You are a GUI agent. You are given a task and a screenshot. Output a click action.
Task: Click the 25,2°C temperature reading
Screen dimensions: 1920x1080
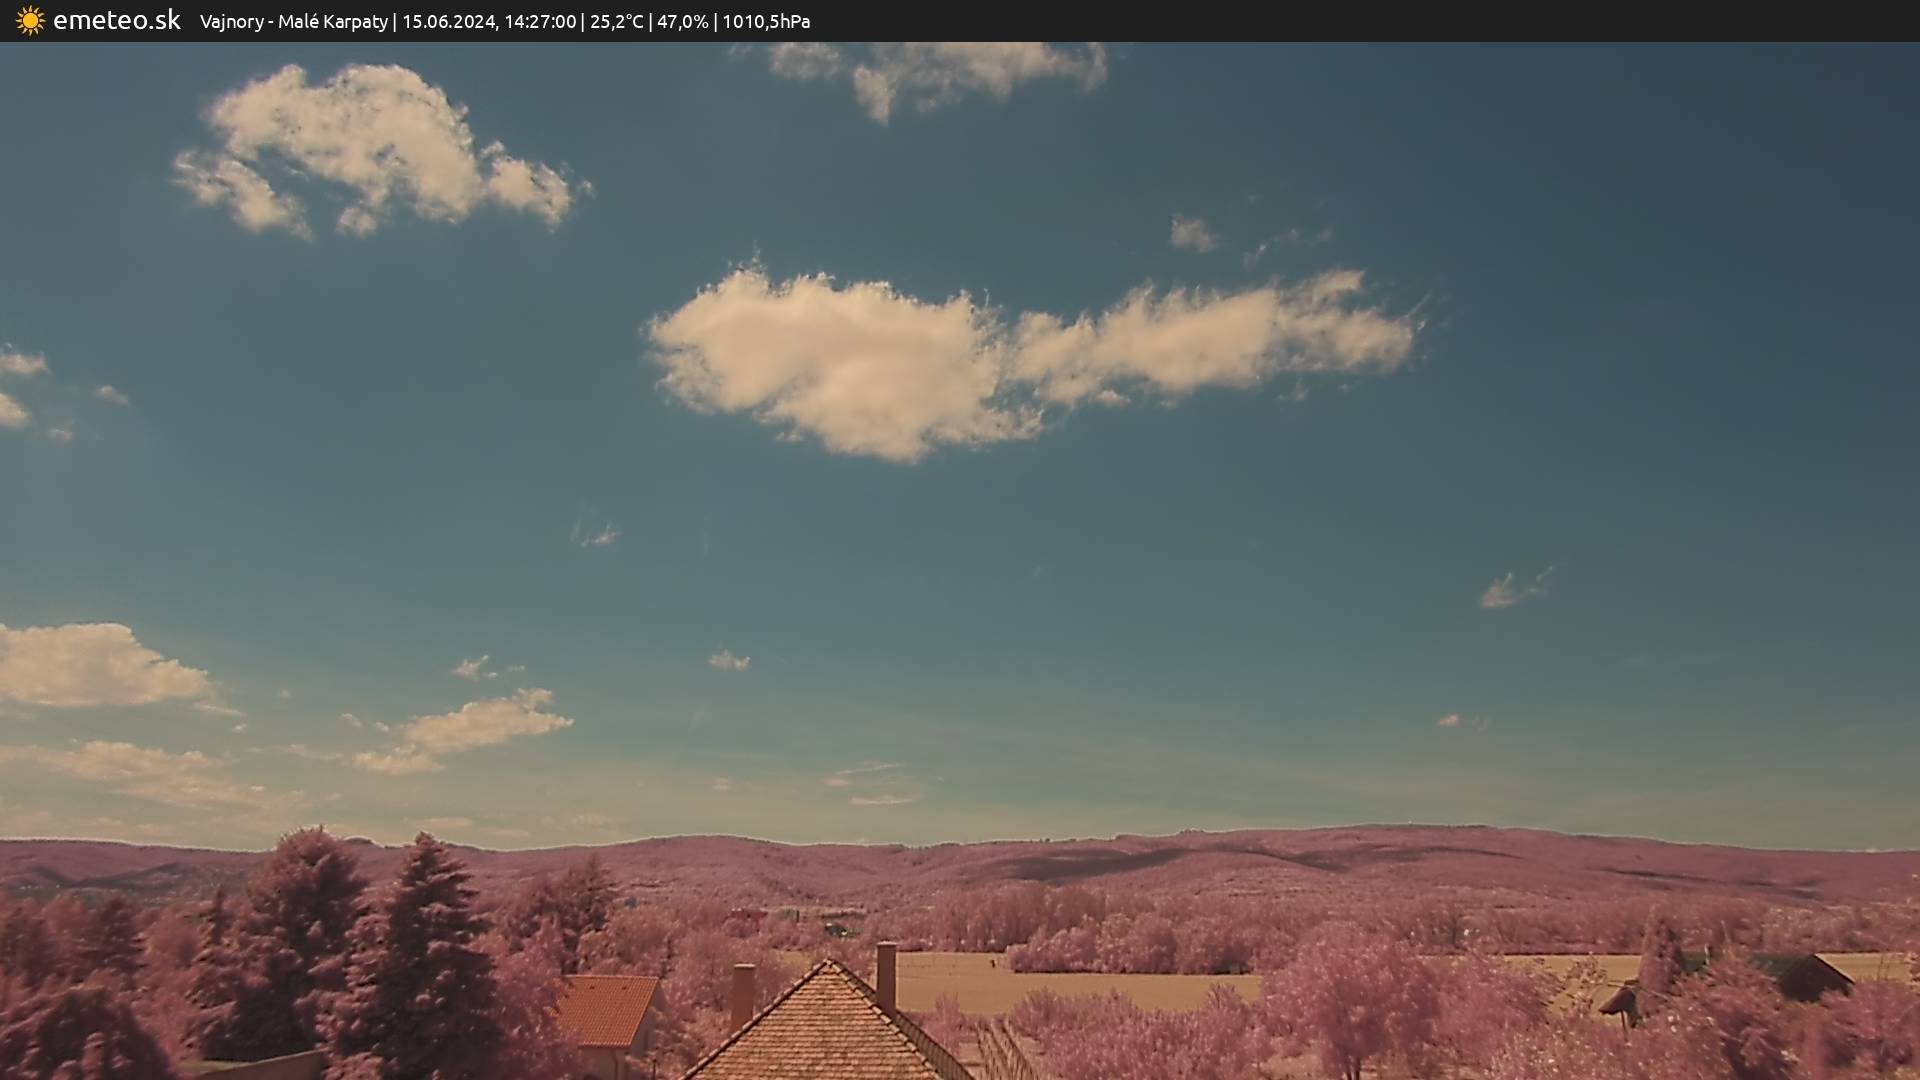click(616, 21)
